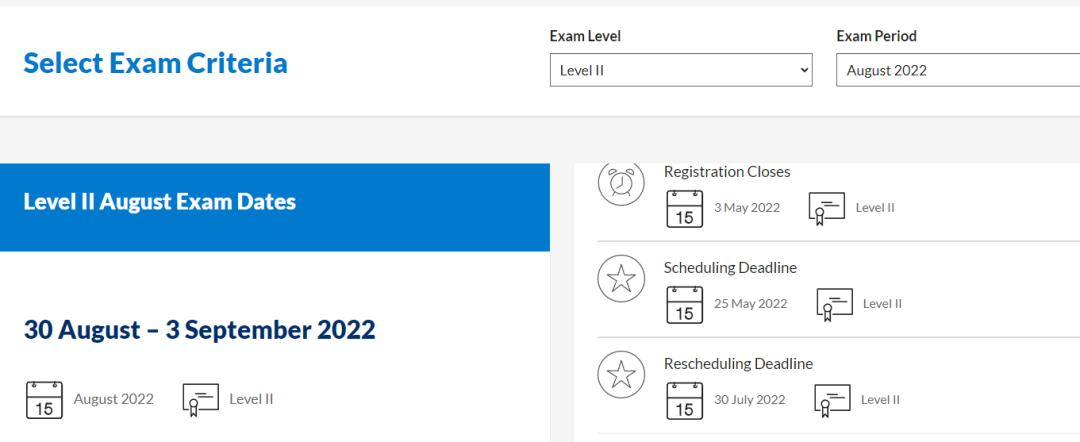Click the star icon beside Scheduling Deadline
Image resolution: width=1080 pixels, height=442 pixels.
click(x=621, y=279)
